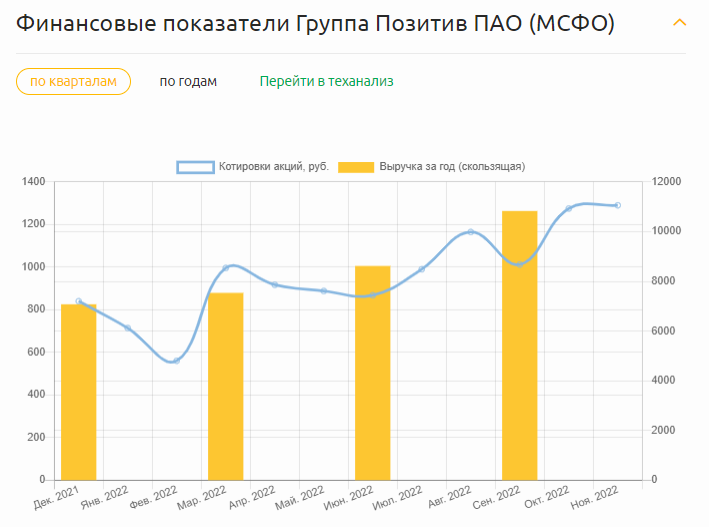This screenshot has height=527, width=710.
Task: Click the yellow revenue legend swatch
Action: pos(355,167)
